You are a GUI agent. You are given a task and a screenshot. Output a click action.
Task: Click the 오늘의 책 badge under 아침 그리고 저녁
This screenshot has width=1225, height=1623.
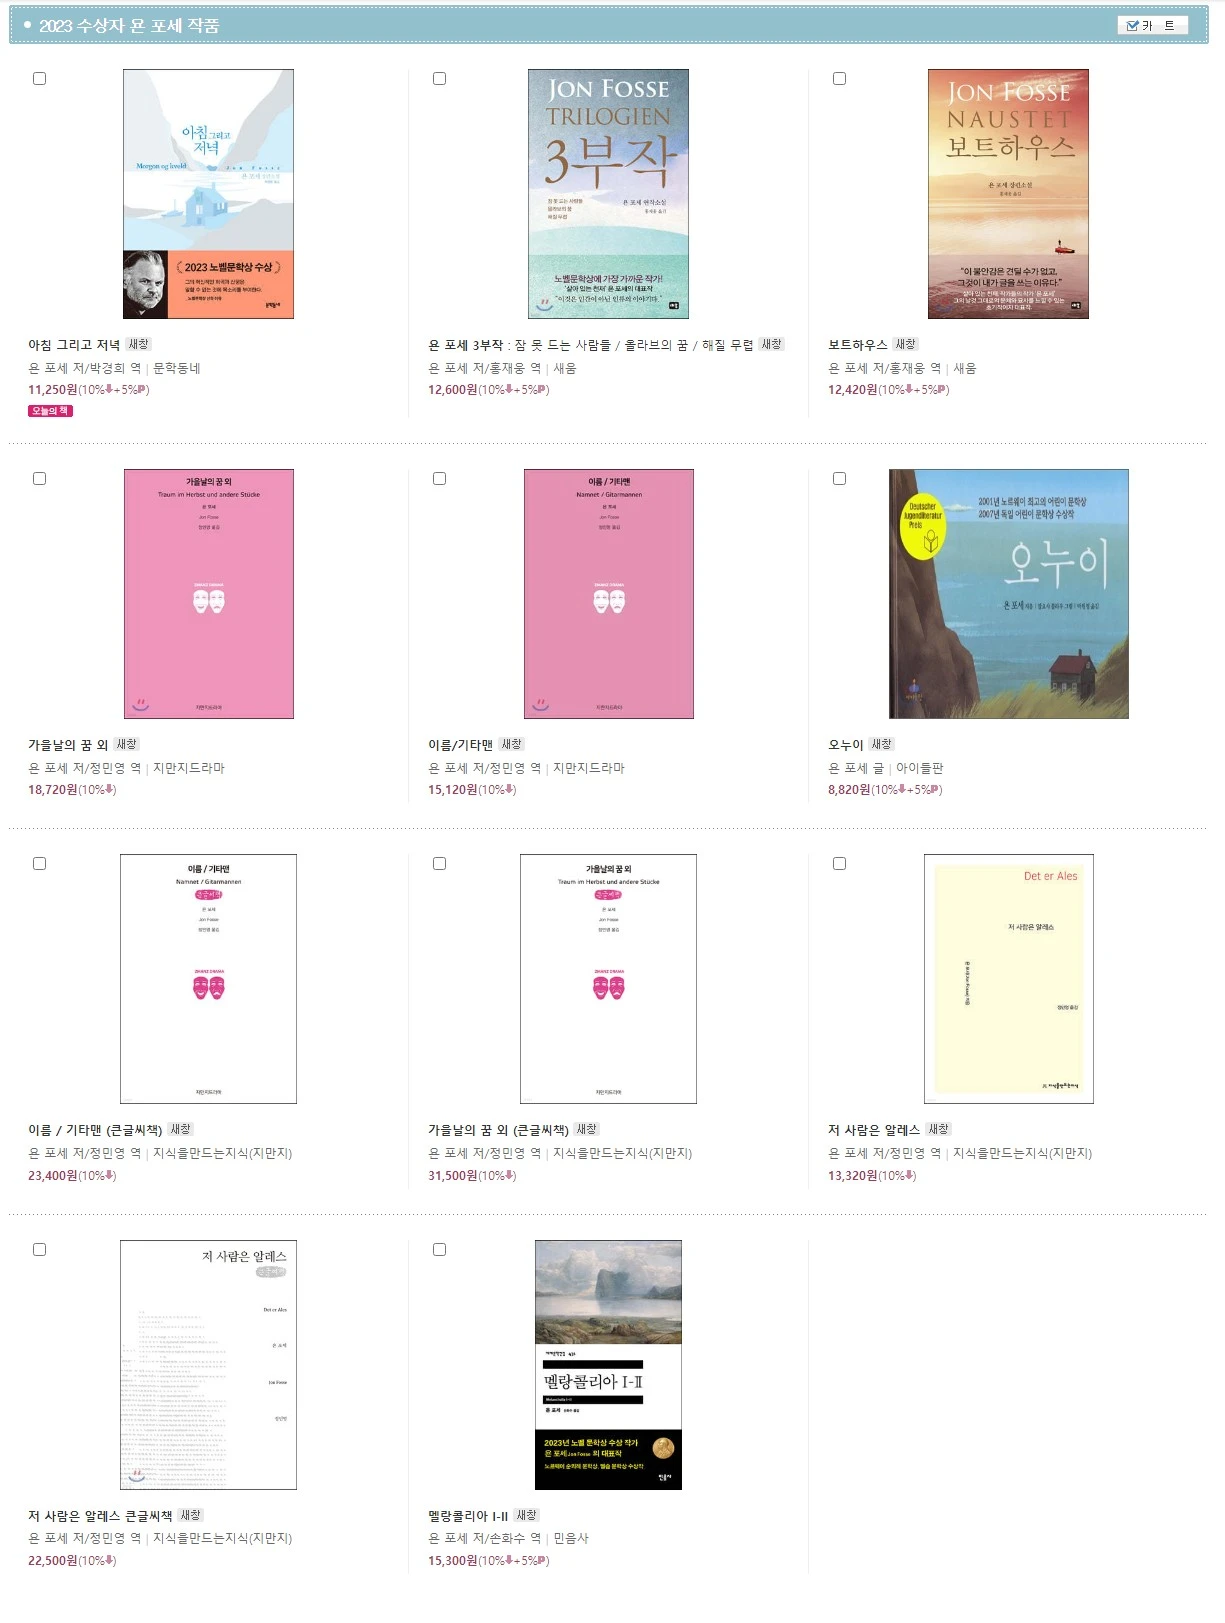pyautogui.click(x=50, y=411)
